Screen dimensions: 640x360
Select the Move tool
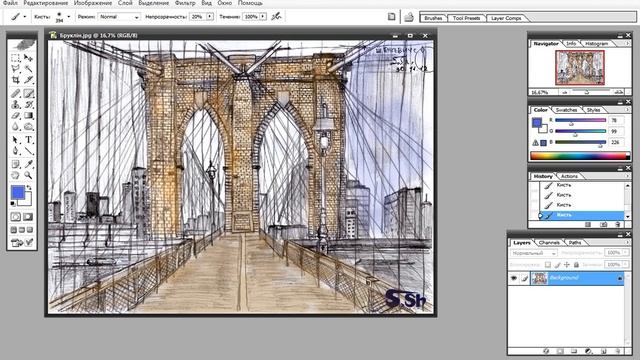pyautogui.click(x=28, y=58)
